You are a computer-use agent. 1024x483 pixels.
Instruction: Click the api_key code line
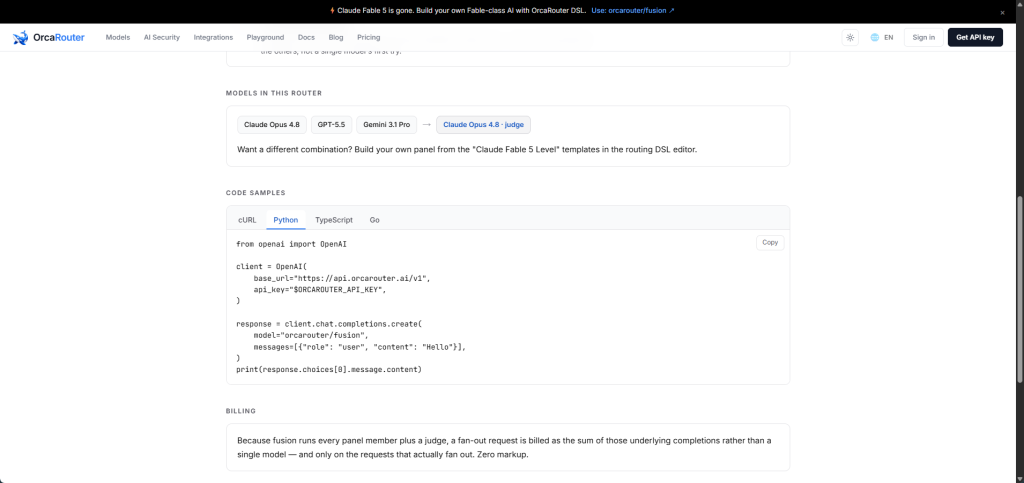[320, 289]
